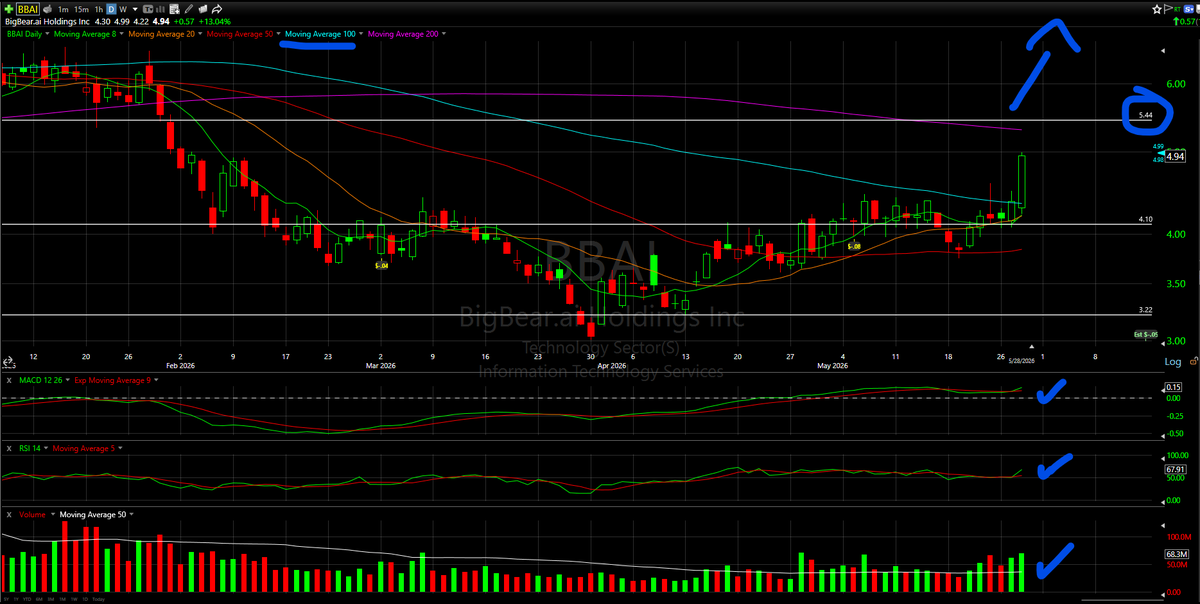
Task: Click the flag icon at top right
Action: (1168, 9)
